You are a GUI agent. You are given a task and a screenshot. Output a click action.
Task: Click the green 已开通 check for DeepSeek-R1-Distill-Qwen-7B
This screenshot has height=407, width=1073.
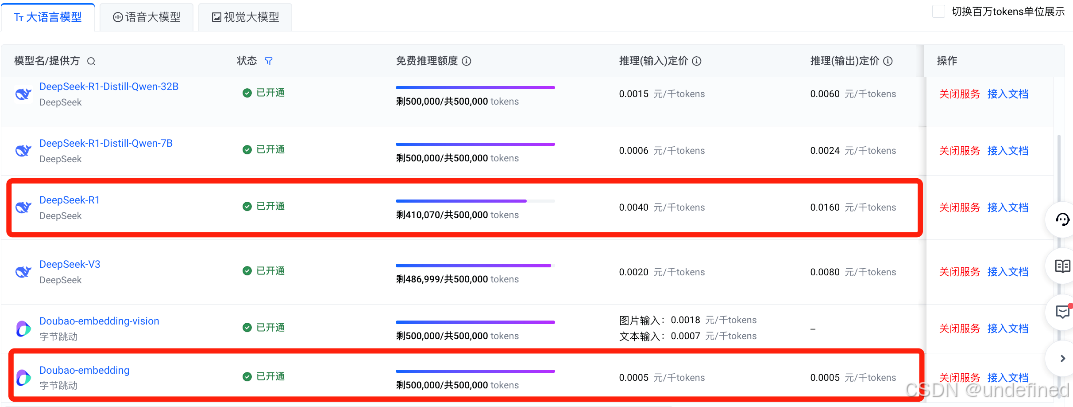pyautogui.click(x=247, y=149)
